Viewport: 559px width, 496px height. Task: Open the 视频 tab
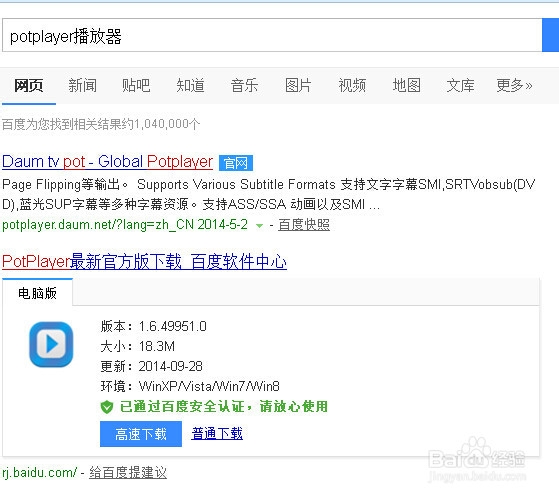[352, 86]
